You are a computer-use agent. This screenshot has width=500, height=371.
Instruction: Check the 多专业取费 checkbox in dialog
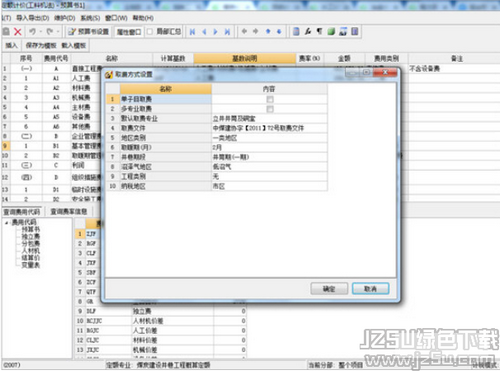point(270,109)
